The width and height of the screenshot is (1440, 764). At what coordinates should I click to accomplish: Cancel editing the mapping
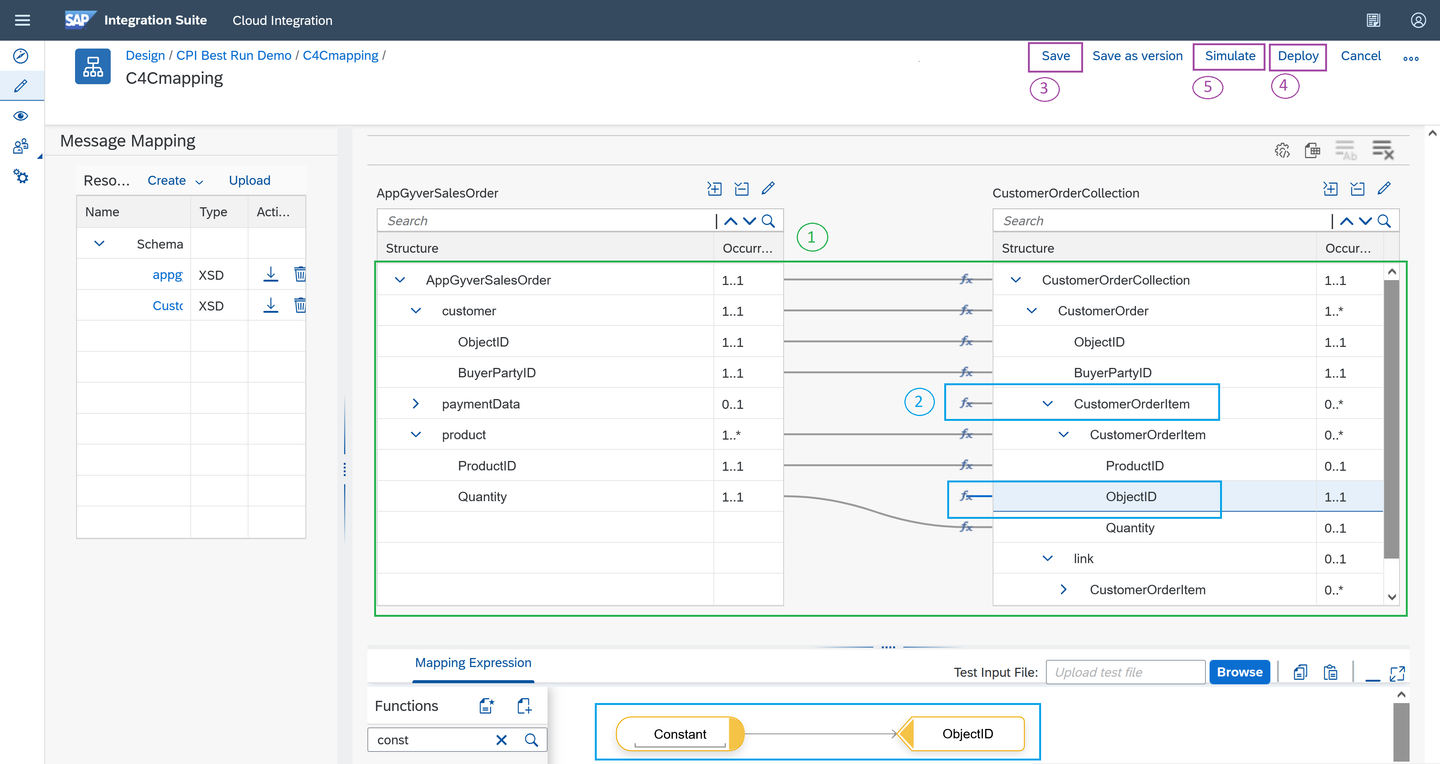tap(1361, 56)
